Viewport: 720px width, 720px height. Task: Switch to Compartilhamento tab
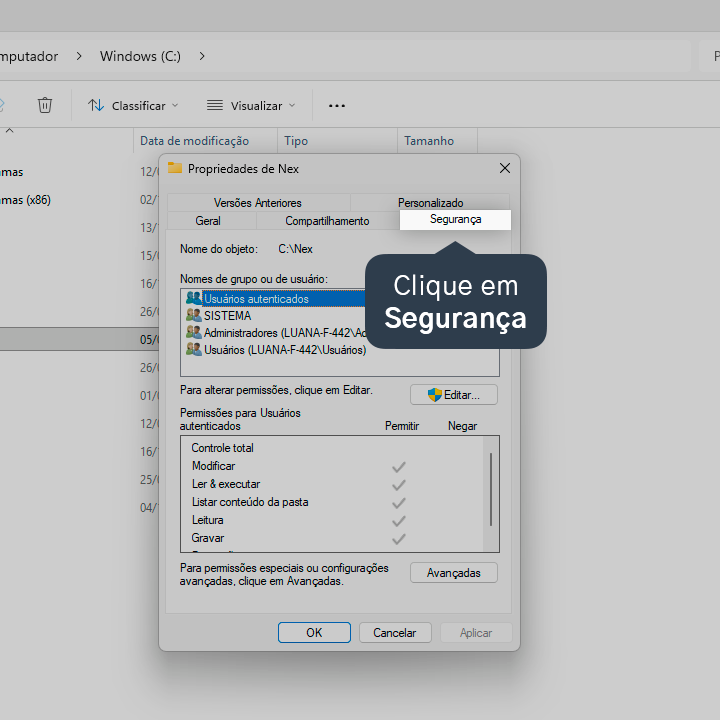point(327,221)
